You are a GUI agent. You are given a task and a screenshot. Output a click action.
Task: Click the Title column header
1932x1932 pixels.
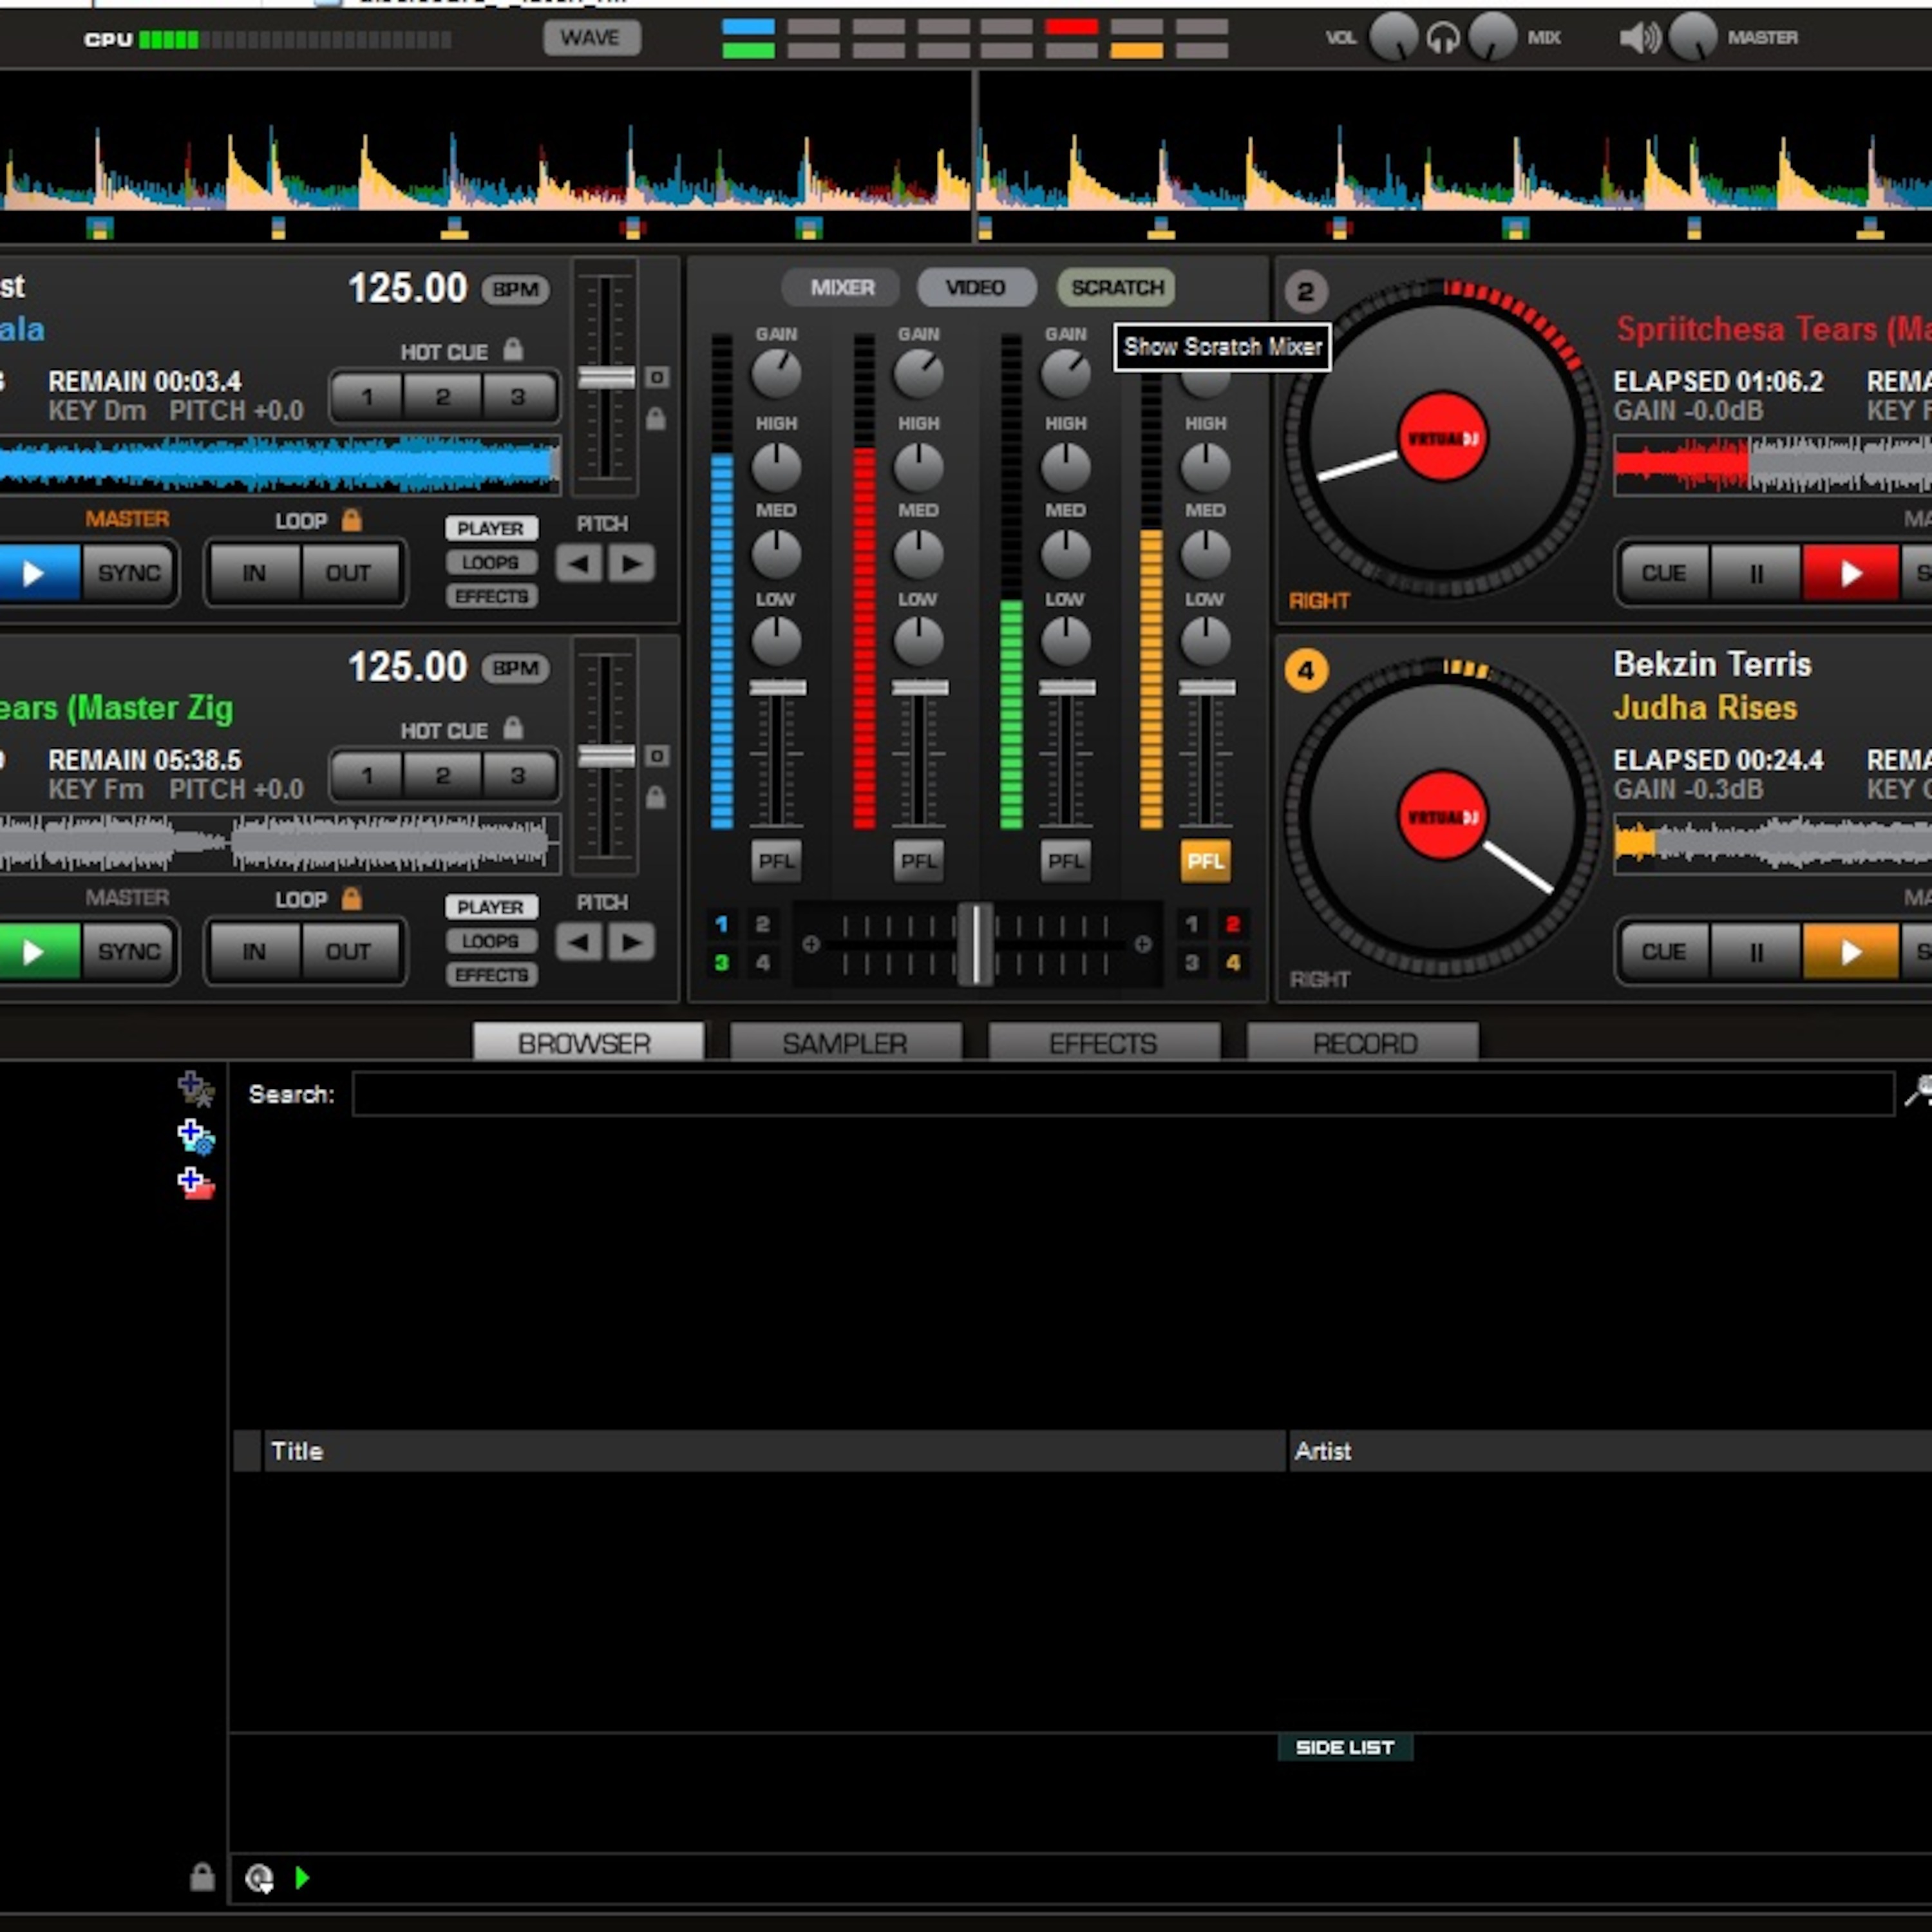pos(775,1451)
